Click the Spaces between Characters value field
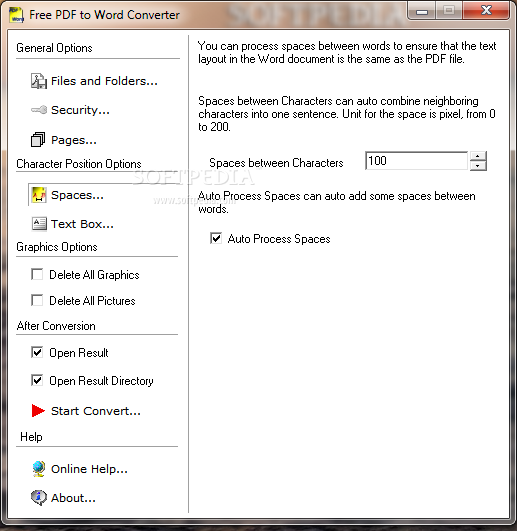Screen dimensions: 517x531 [x=416, y=161]
